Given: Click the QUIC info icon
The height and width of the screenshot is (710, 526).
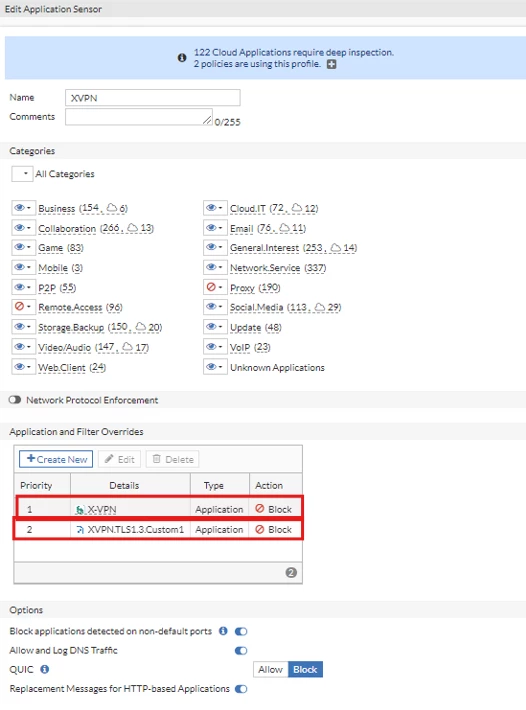Looking at the screenshot, I should (x=44, y=669).
